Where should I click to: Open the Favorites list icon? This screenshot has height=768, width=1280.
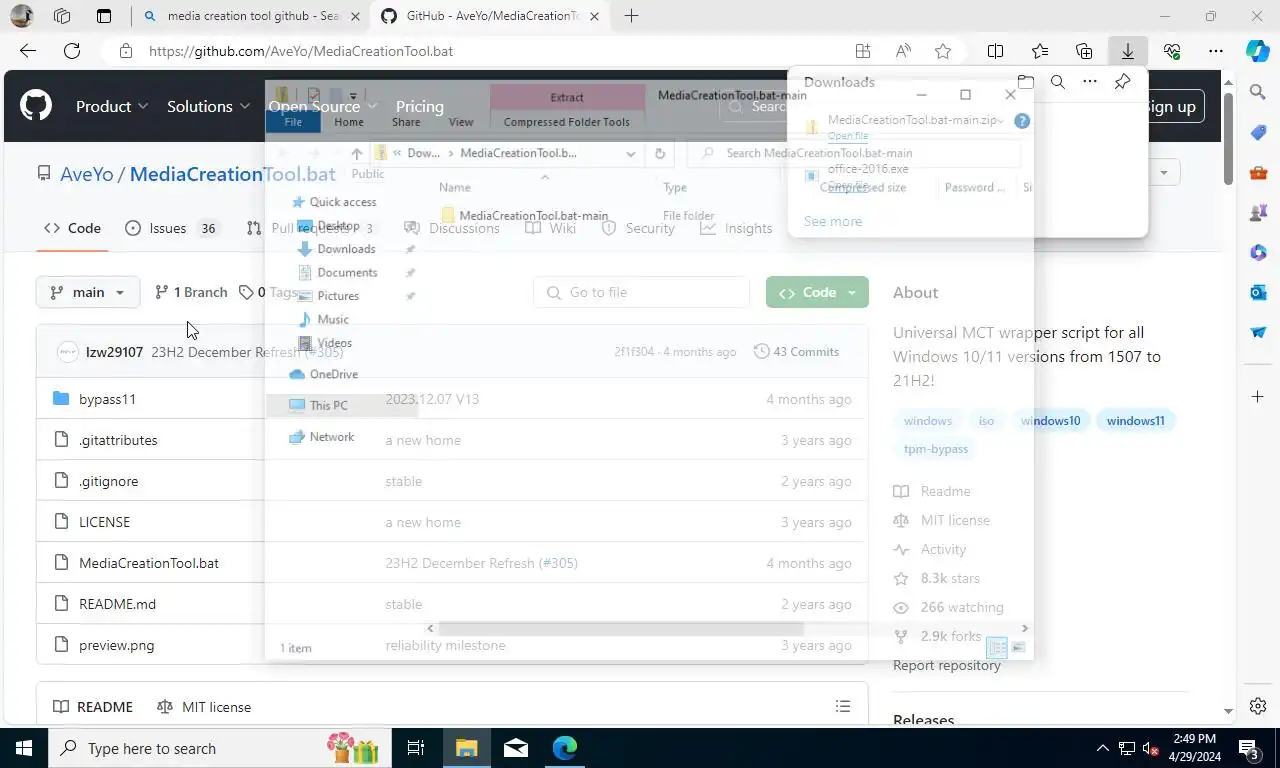coord(1040,51)
